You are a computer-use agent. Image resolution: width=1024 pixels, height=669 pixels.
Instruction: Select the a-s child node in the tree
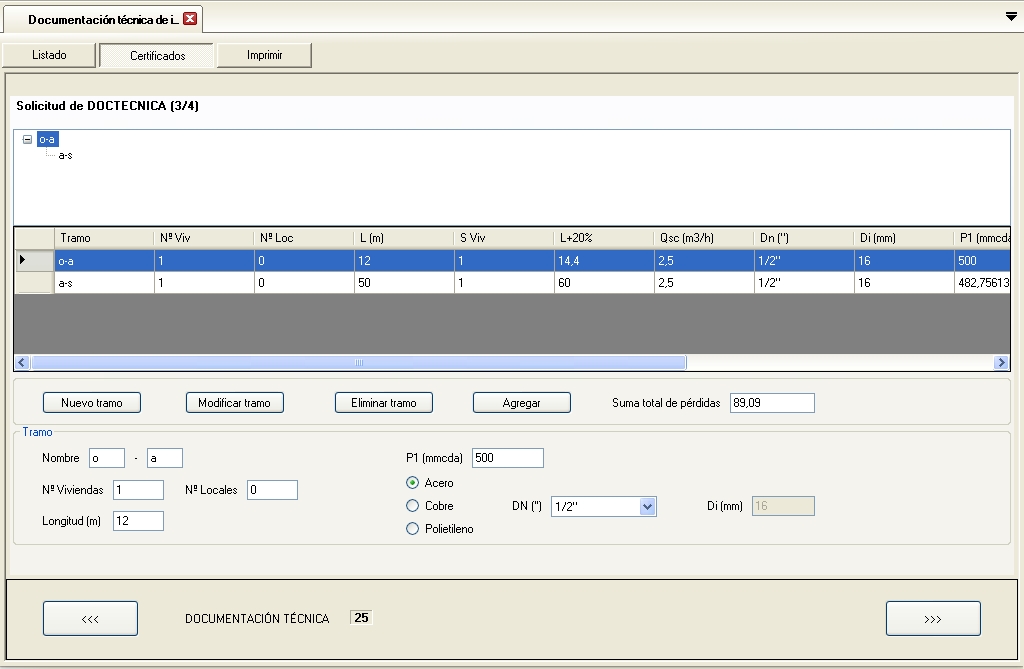(65, 155)
